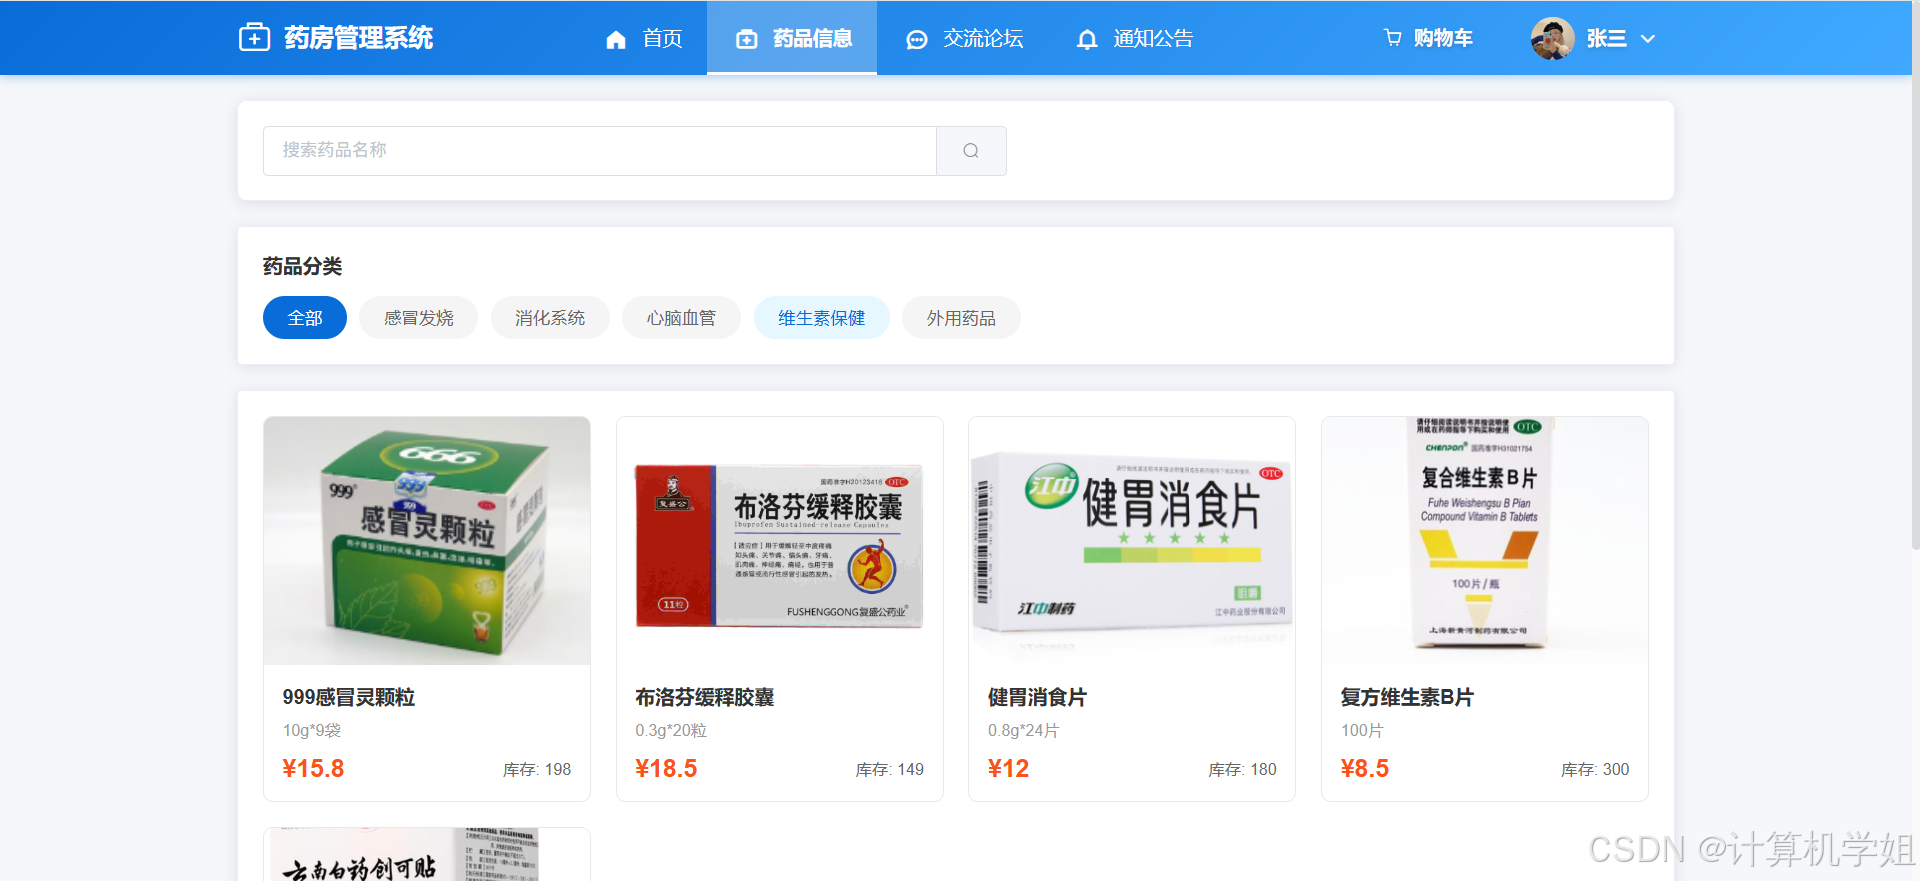This screenshot has width=1920, height=881.
Task: Expand the 张三 user dropdown arrow
Action: tap(1648, 39)
